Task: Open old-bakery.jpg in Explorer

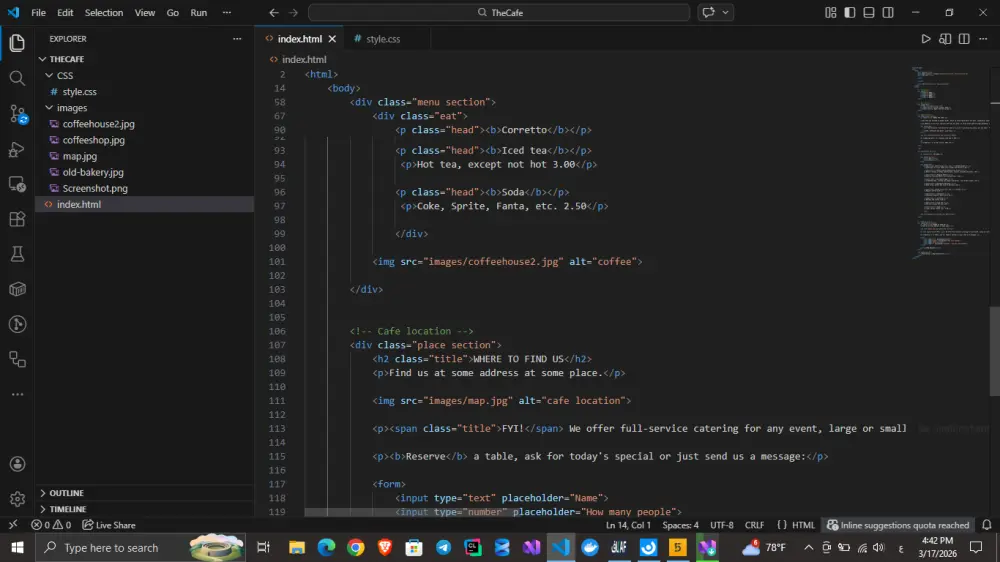Action: tap(93, 172)
